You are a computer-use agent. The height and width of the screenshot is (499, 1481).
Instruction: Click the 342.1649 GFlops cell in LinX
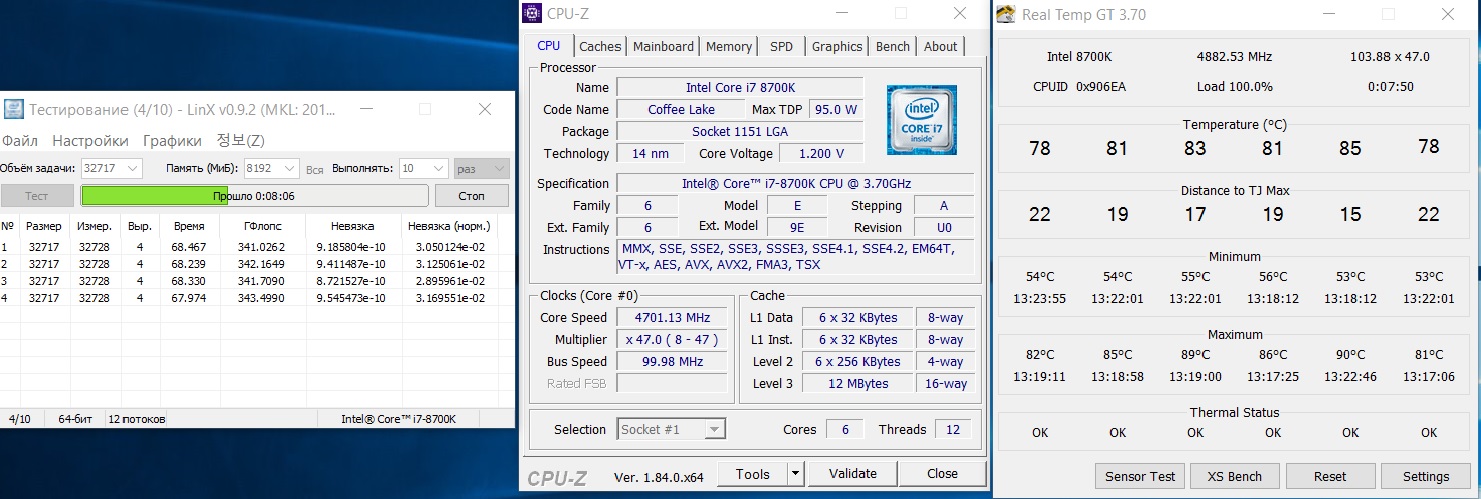pos(261,264)
